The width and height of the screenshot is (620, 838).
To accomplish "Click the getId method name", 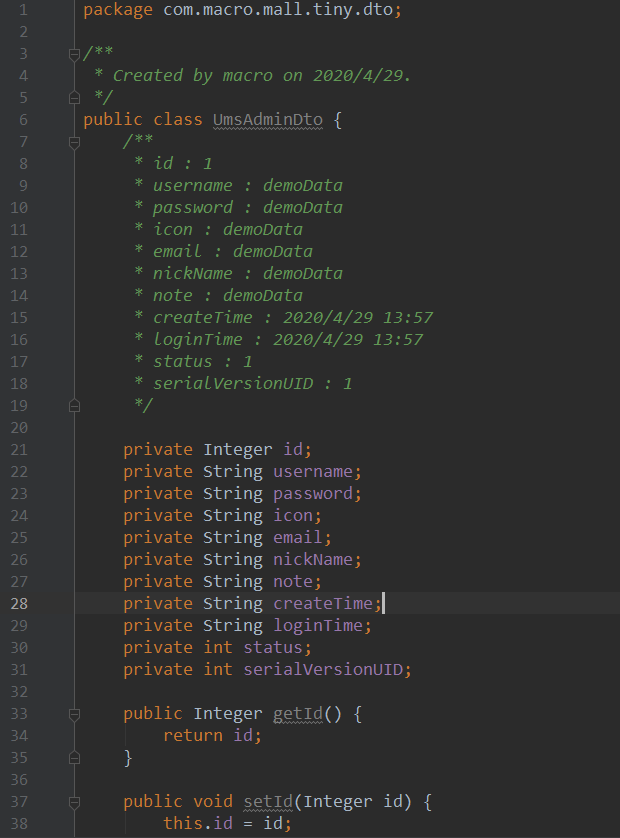I will click(298, 714).
